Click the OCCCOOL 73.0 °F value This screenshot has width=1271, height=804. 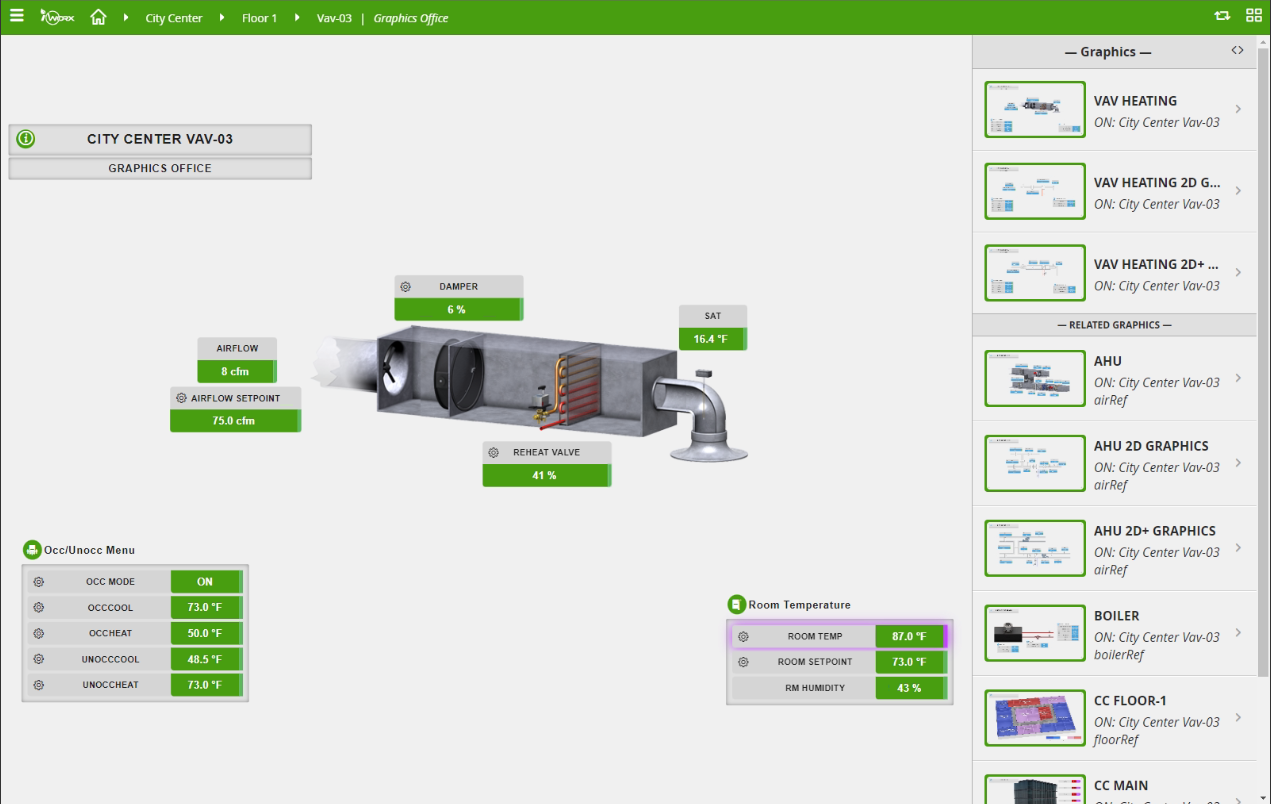tap(206, 608)
